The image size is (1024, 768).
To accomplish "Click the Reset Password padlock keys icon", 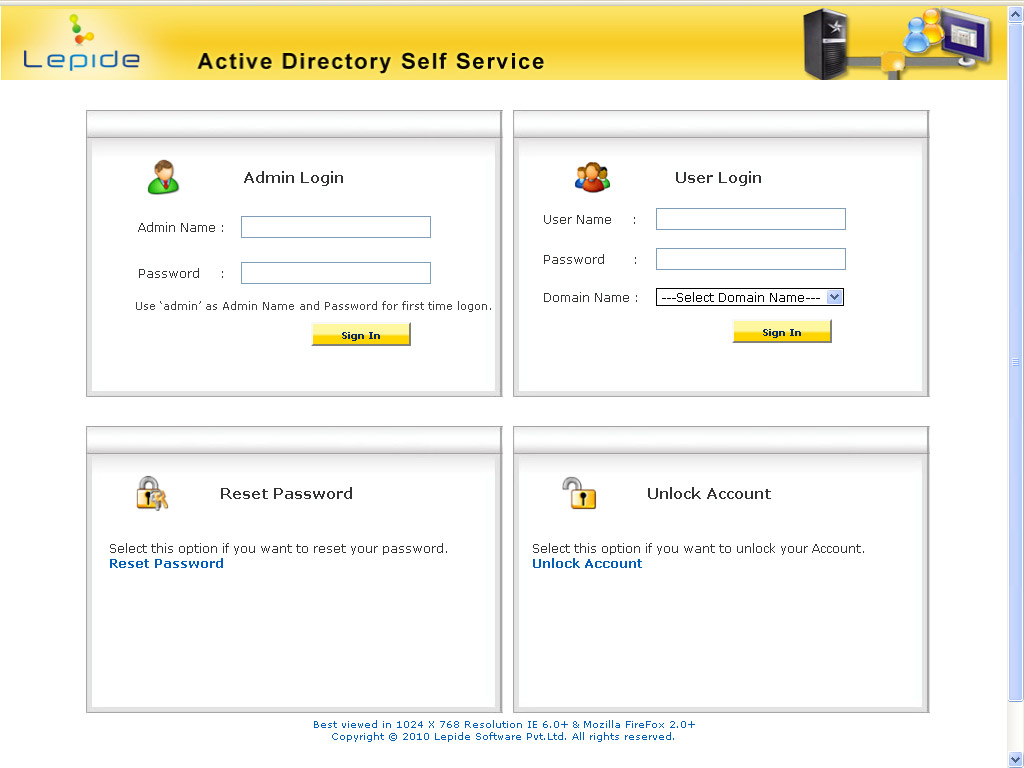I will 152,493.
